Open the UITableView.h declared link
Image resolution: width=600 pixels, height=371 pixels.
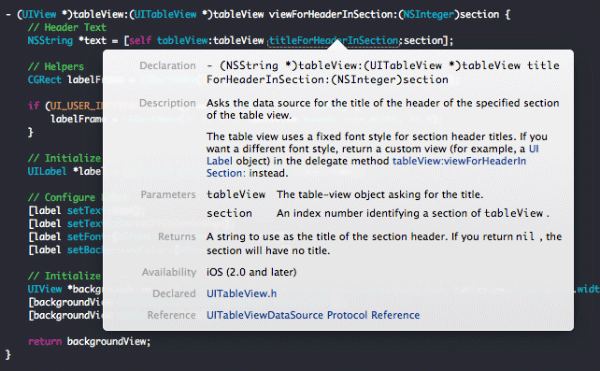(x=241, y=294)
